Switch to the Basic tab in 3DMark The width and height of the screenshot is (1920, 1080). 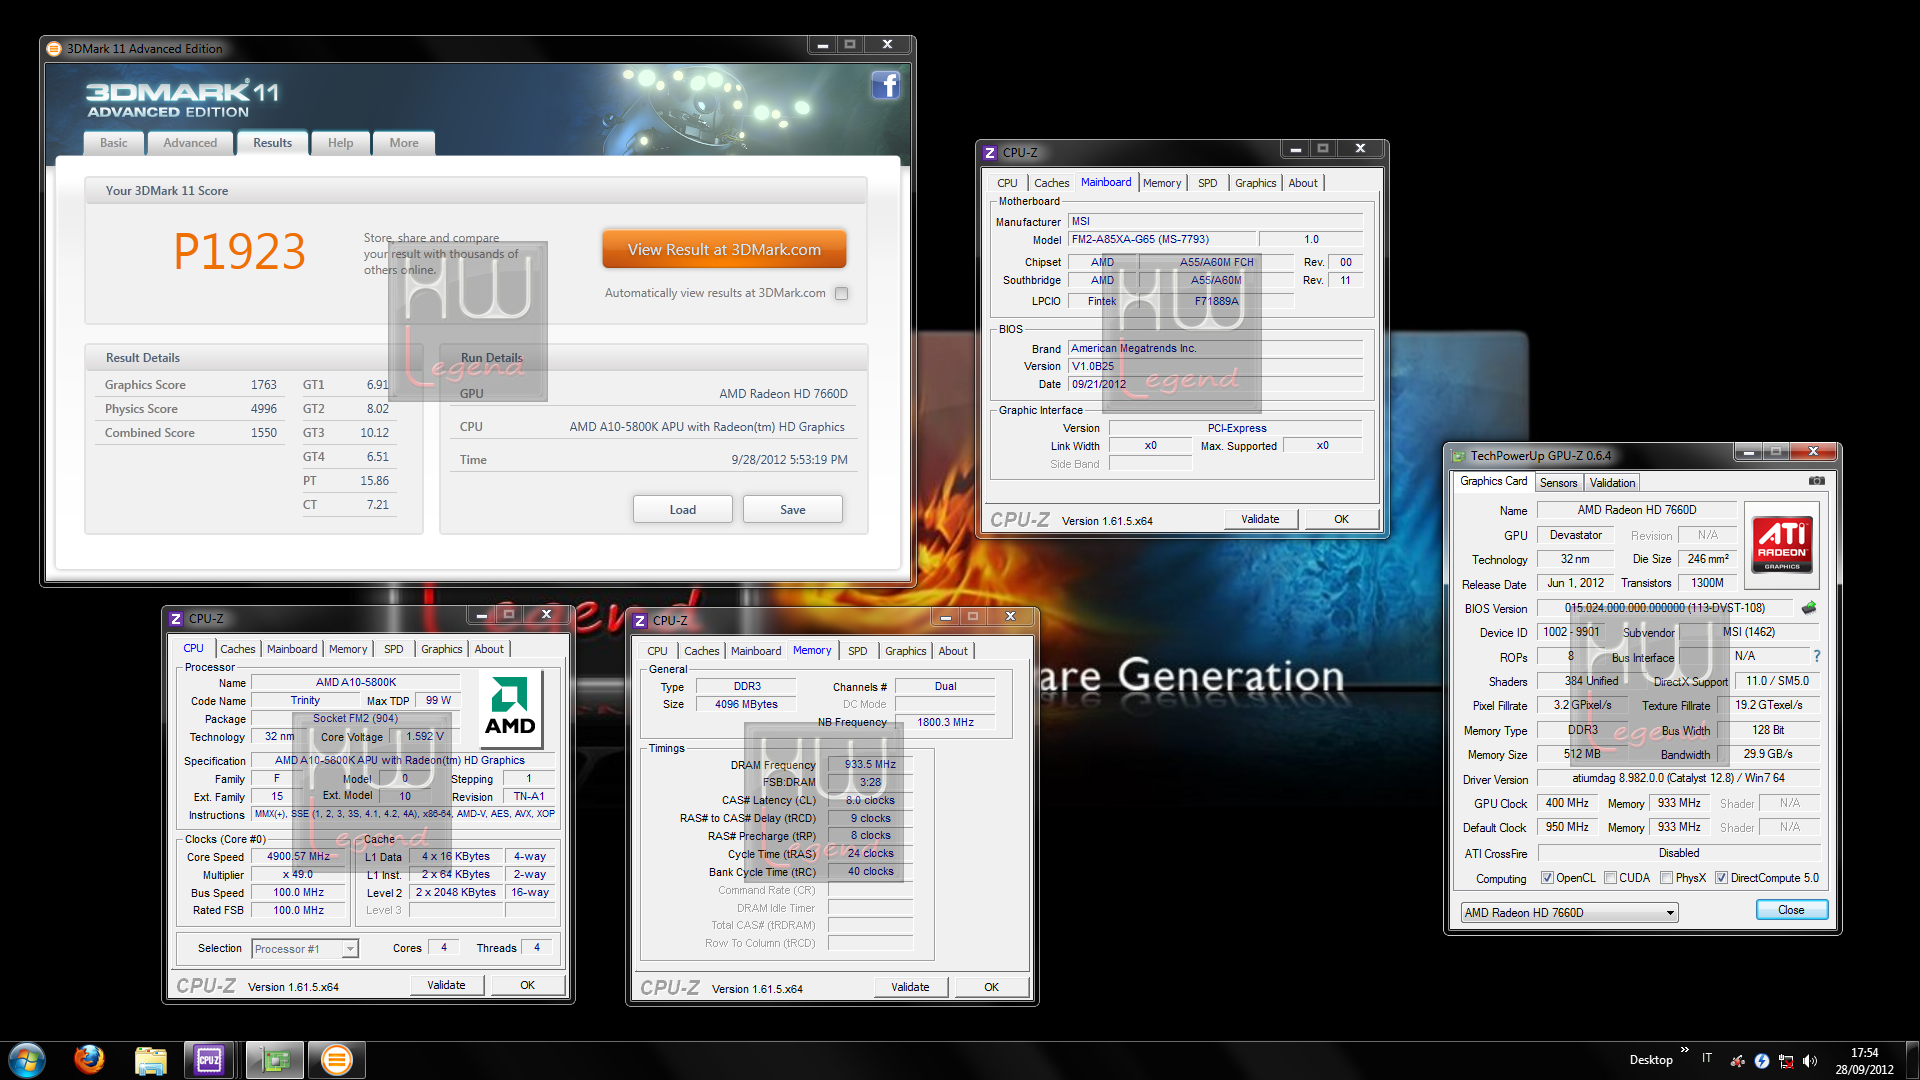[x=113, y=143]
